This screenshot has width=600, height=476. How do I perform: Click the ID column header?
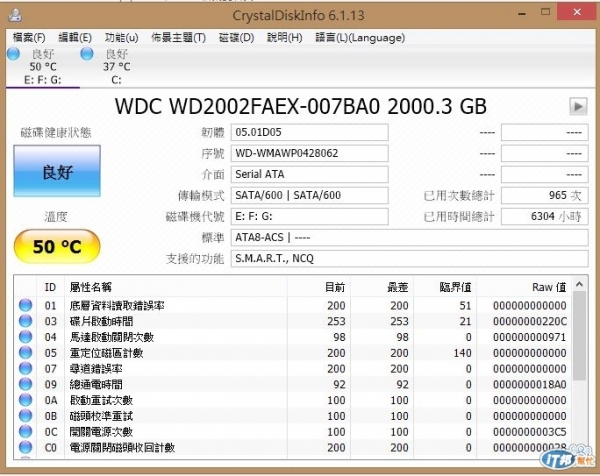pos(50,287)
